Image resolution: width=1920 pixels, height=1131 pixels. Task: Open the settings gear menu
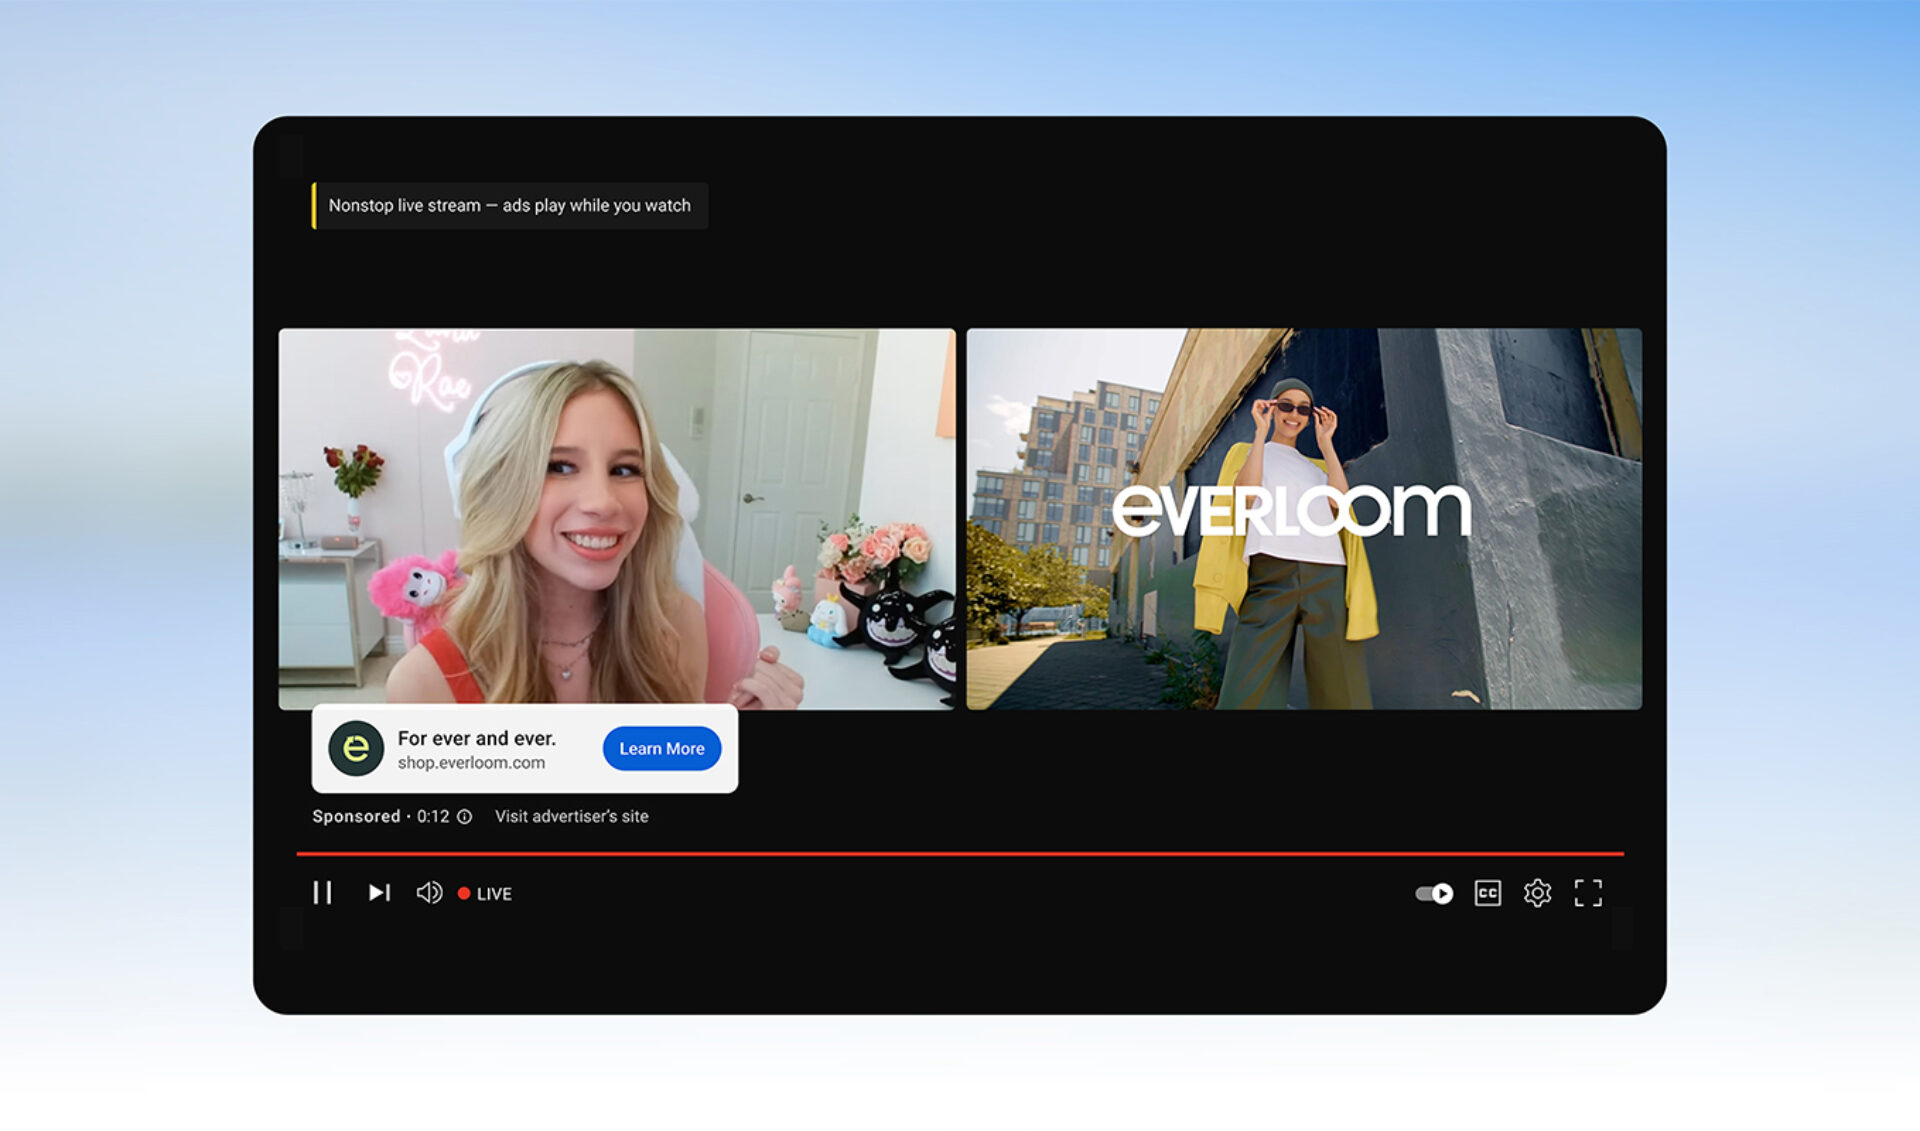click(x=1536, y=893)
